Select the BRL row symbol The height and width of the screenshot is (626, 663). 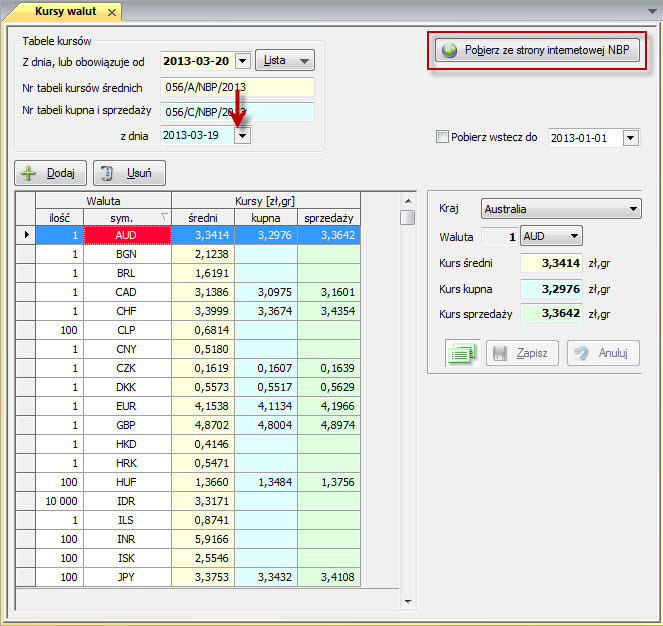click(128, 273)
